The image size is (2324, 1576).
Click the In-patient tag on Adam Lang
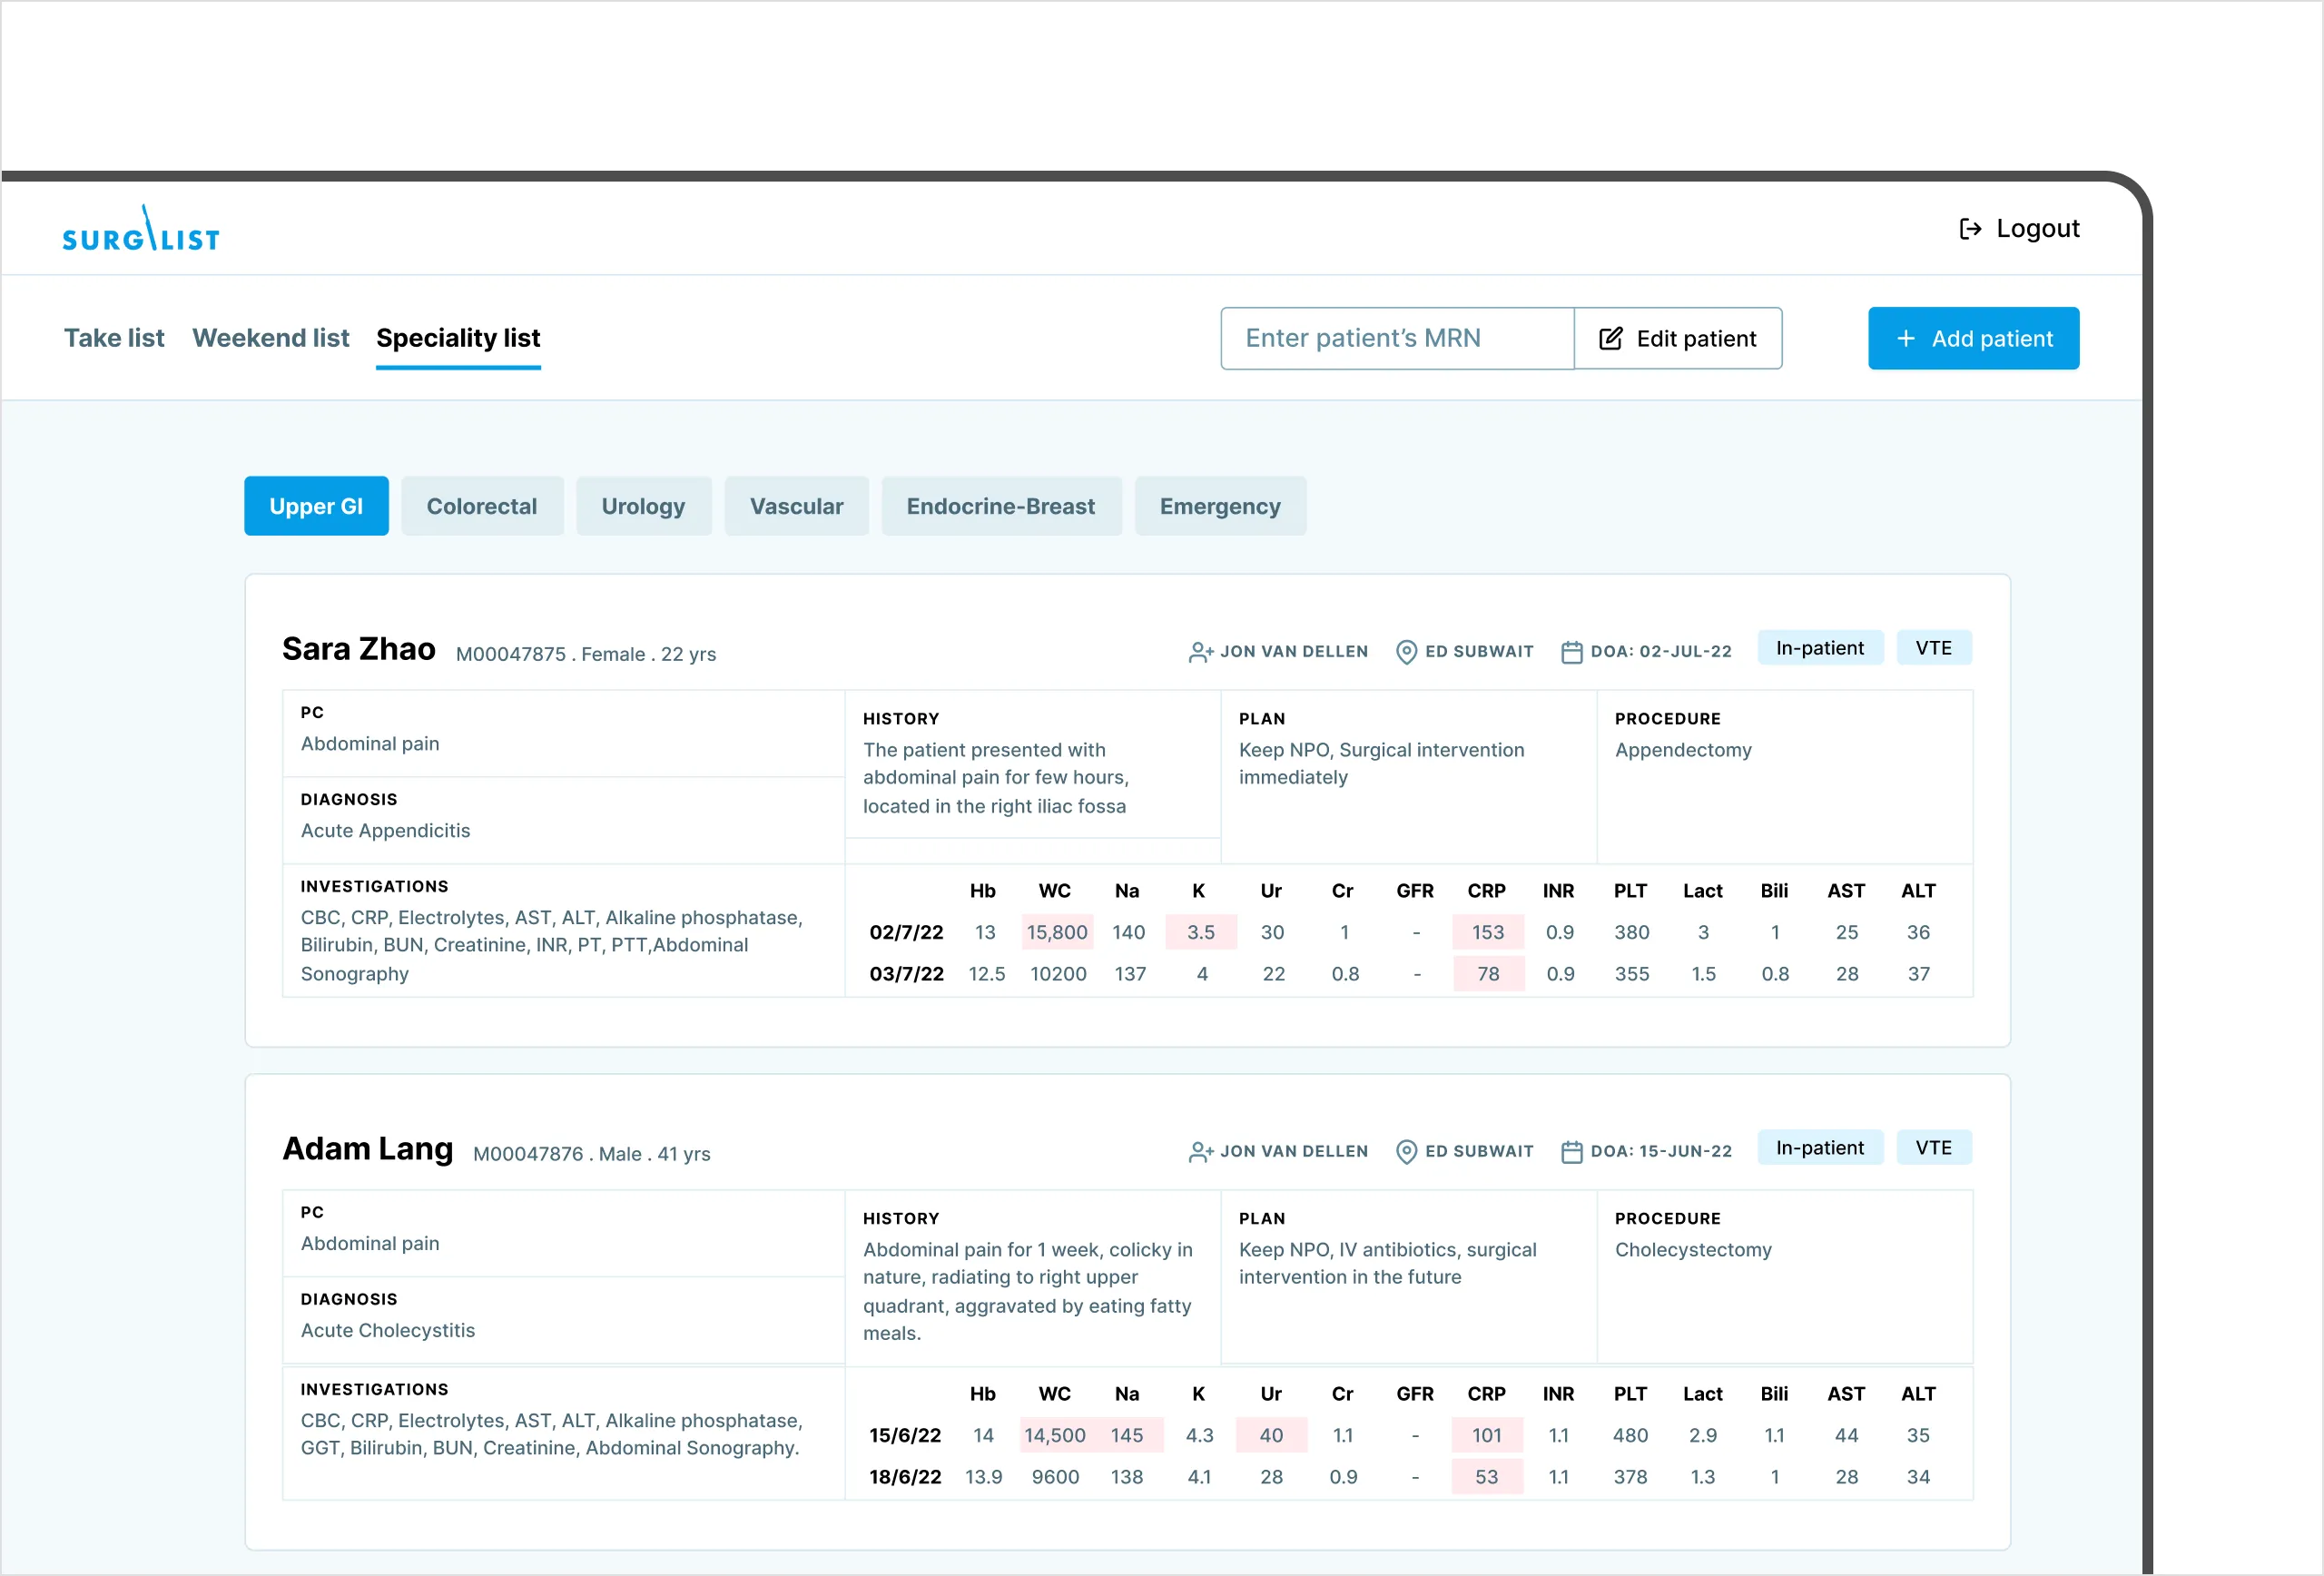(1819, 1148)
